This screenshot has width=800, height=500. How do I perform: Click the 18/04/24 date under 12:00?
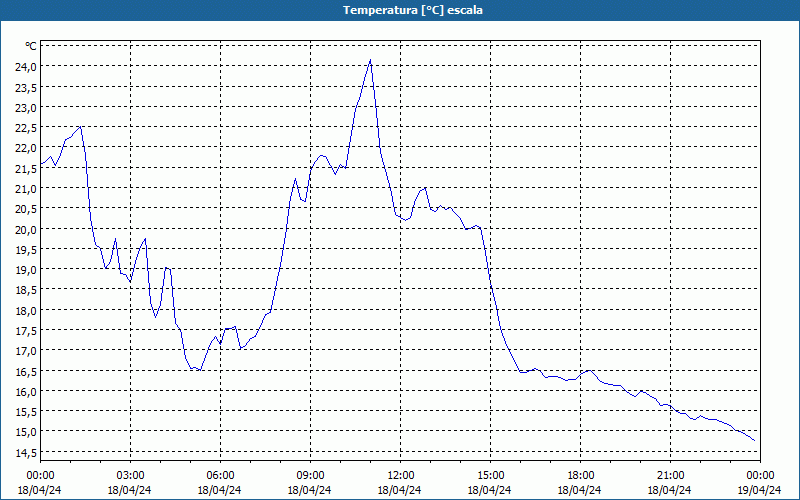click(401, 490)
